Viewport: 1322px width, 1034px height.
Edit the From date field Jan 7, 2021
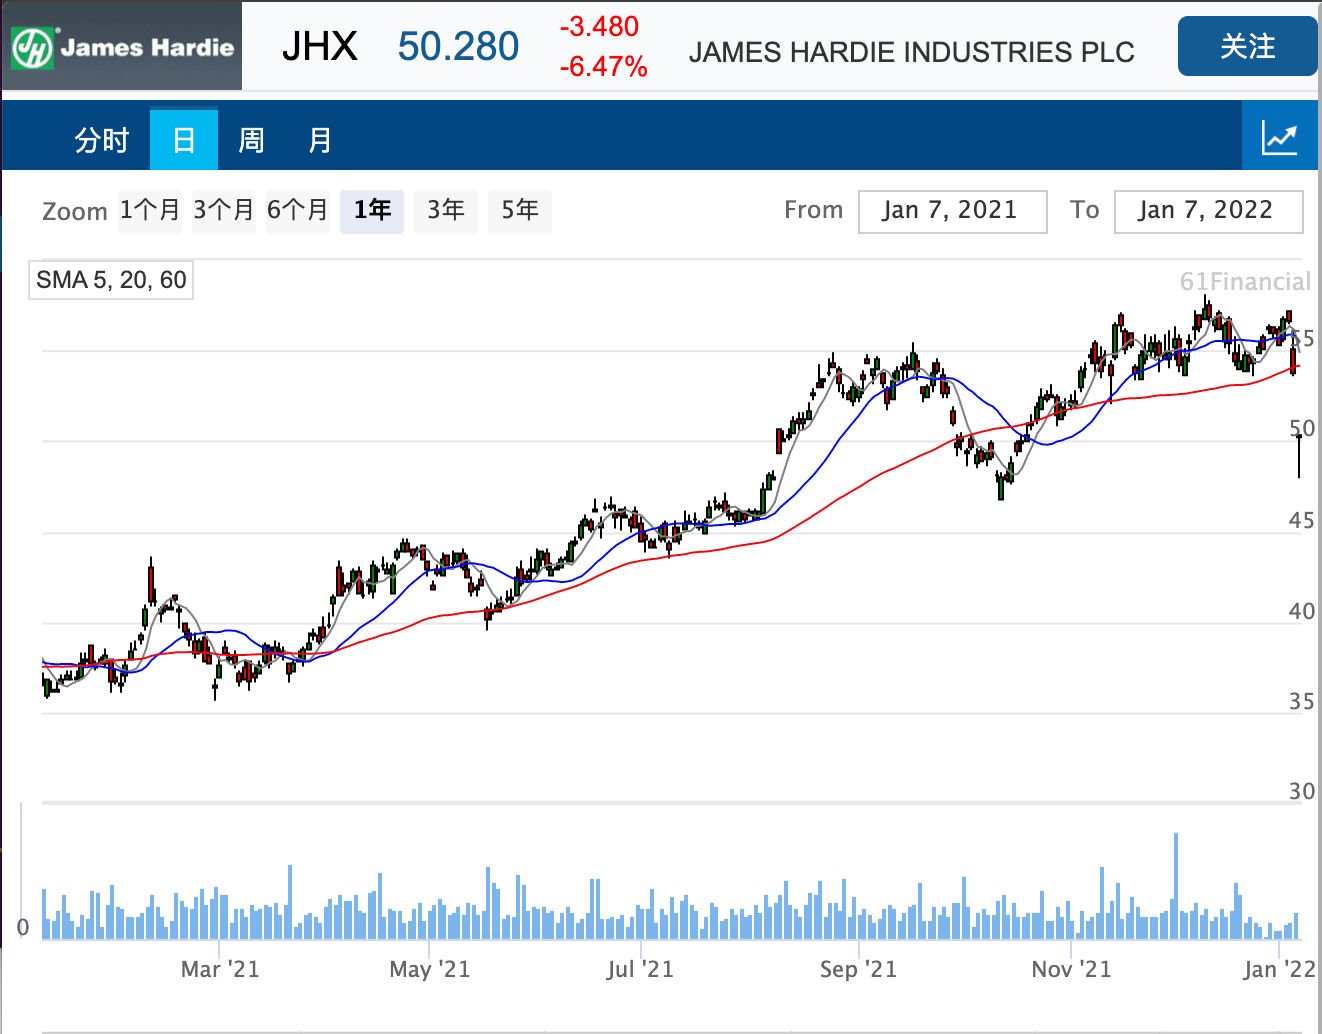pos(952,211)
